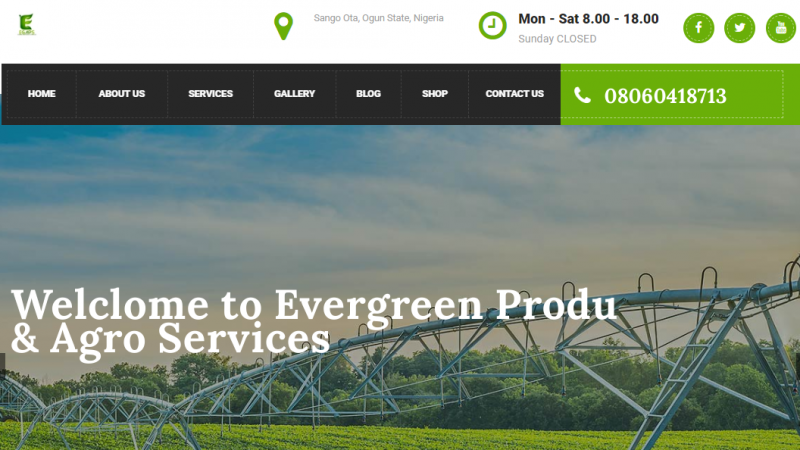Image resolution: width=800 pixels, height=450 pixels.
Task: Click the Welcome to Evergreen hero heading
Action: [314, 320]
